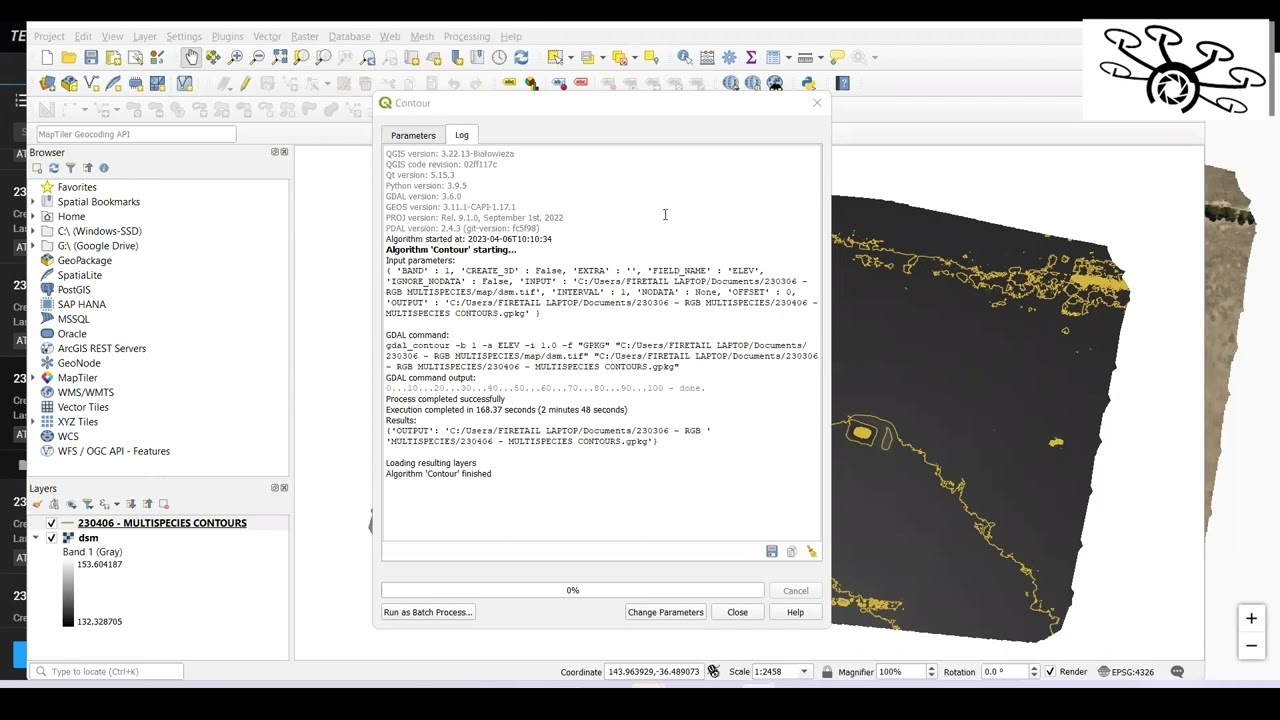
Task: Click the Type to locate search box
Action: coord(107,672)
